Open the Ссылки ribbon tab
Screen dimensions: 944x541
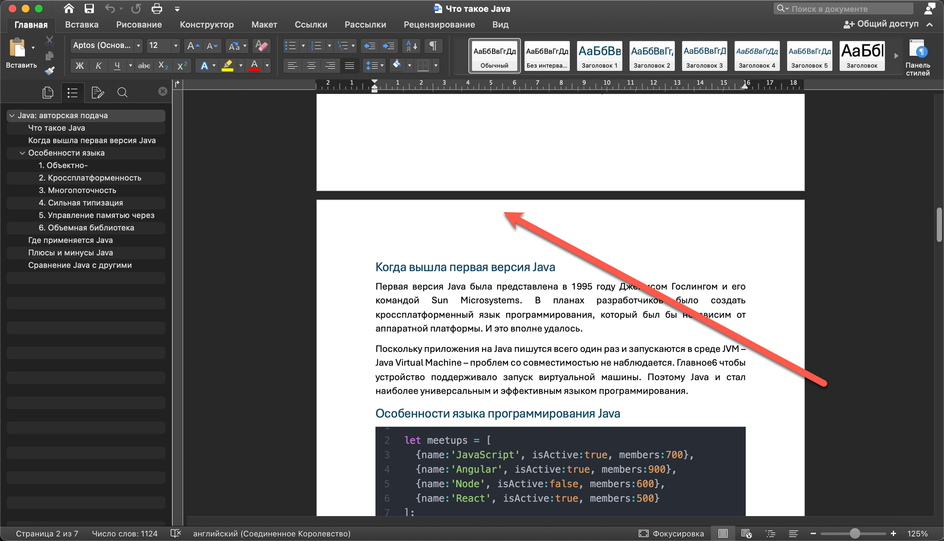311,25
